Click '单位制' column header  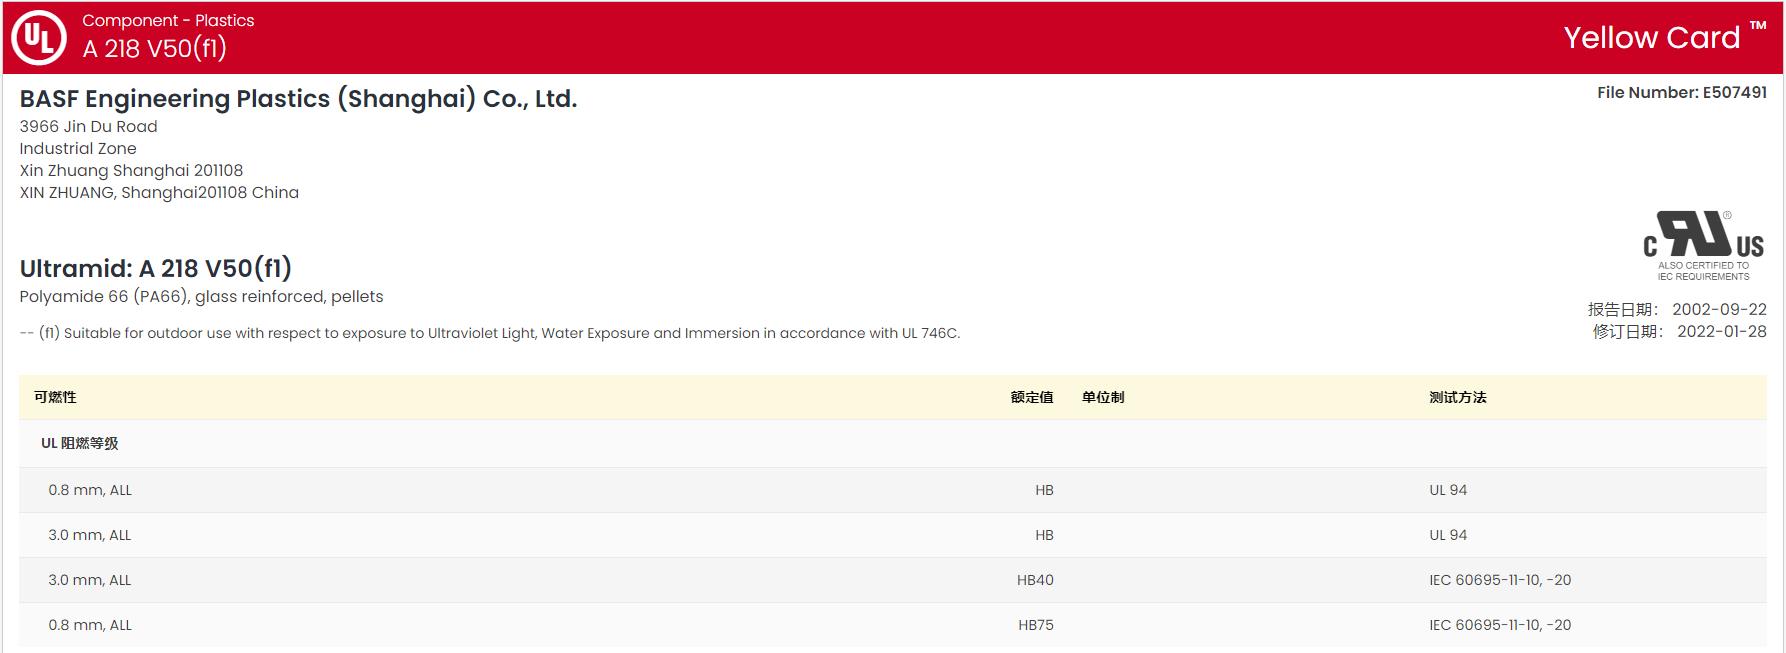[1103, 397]
